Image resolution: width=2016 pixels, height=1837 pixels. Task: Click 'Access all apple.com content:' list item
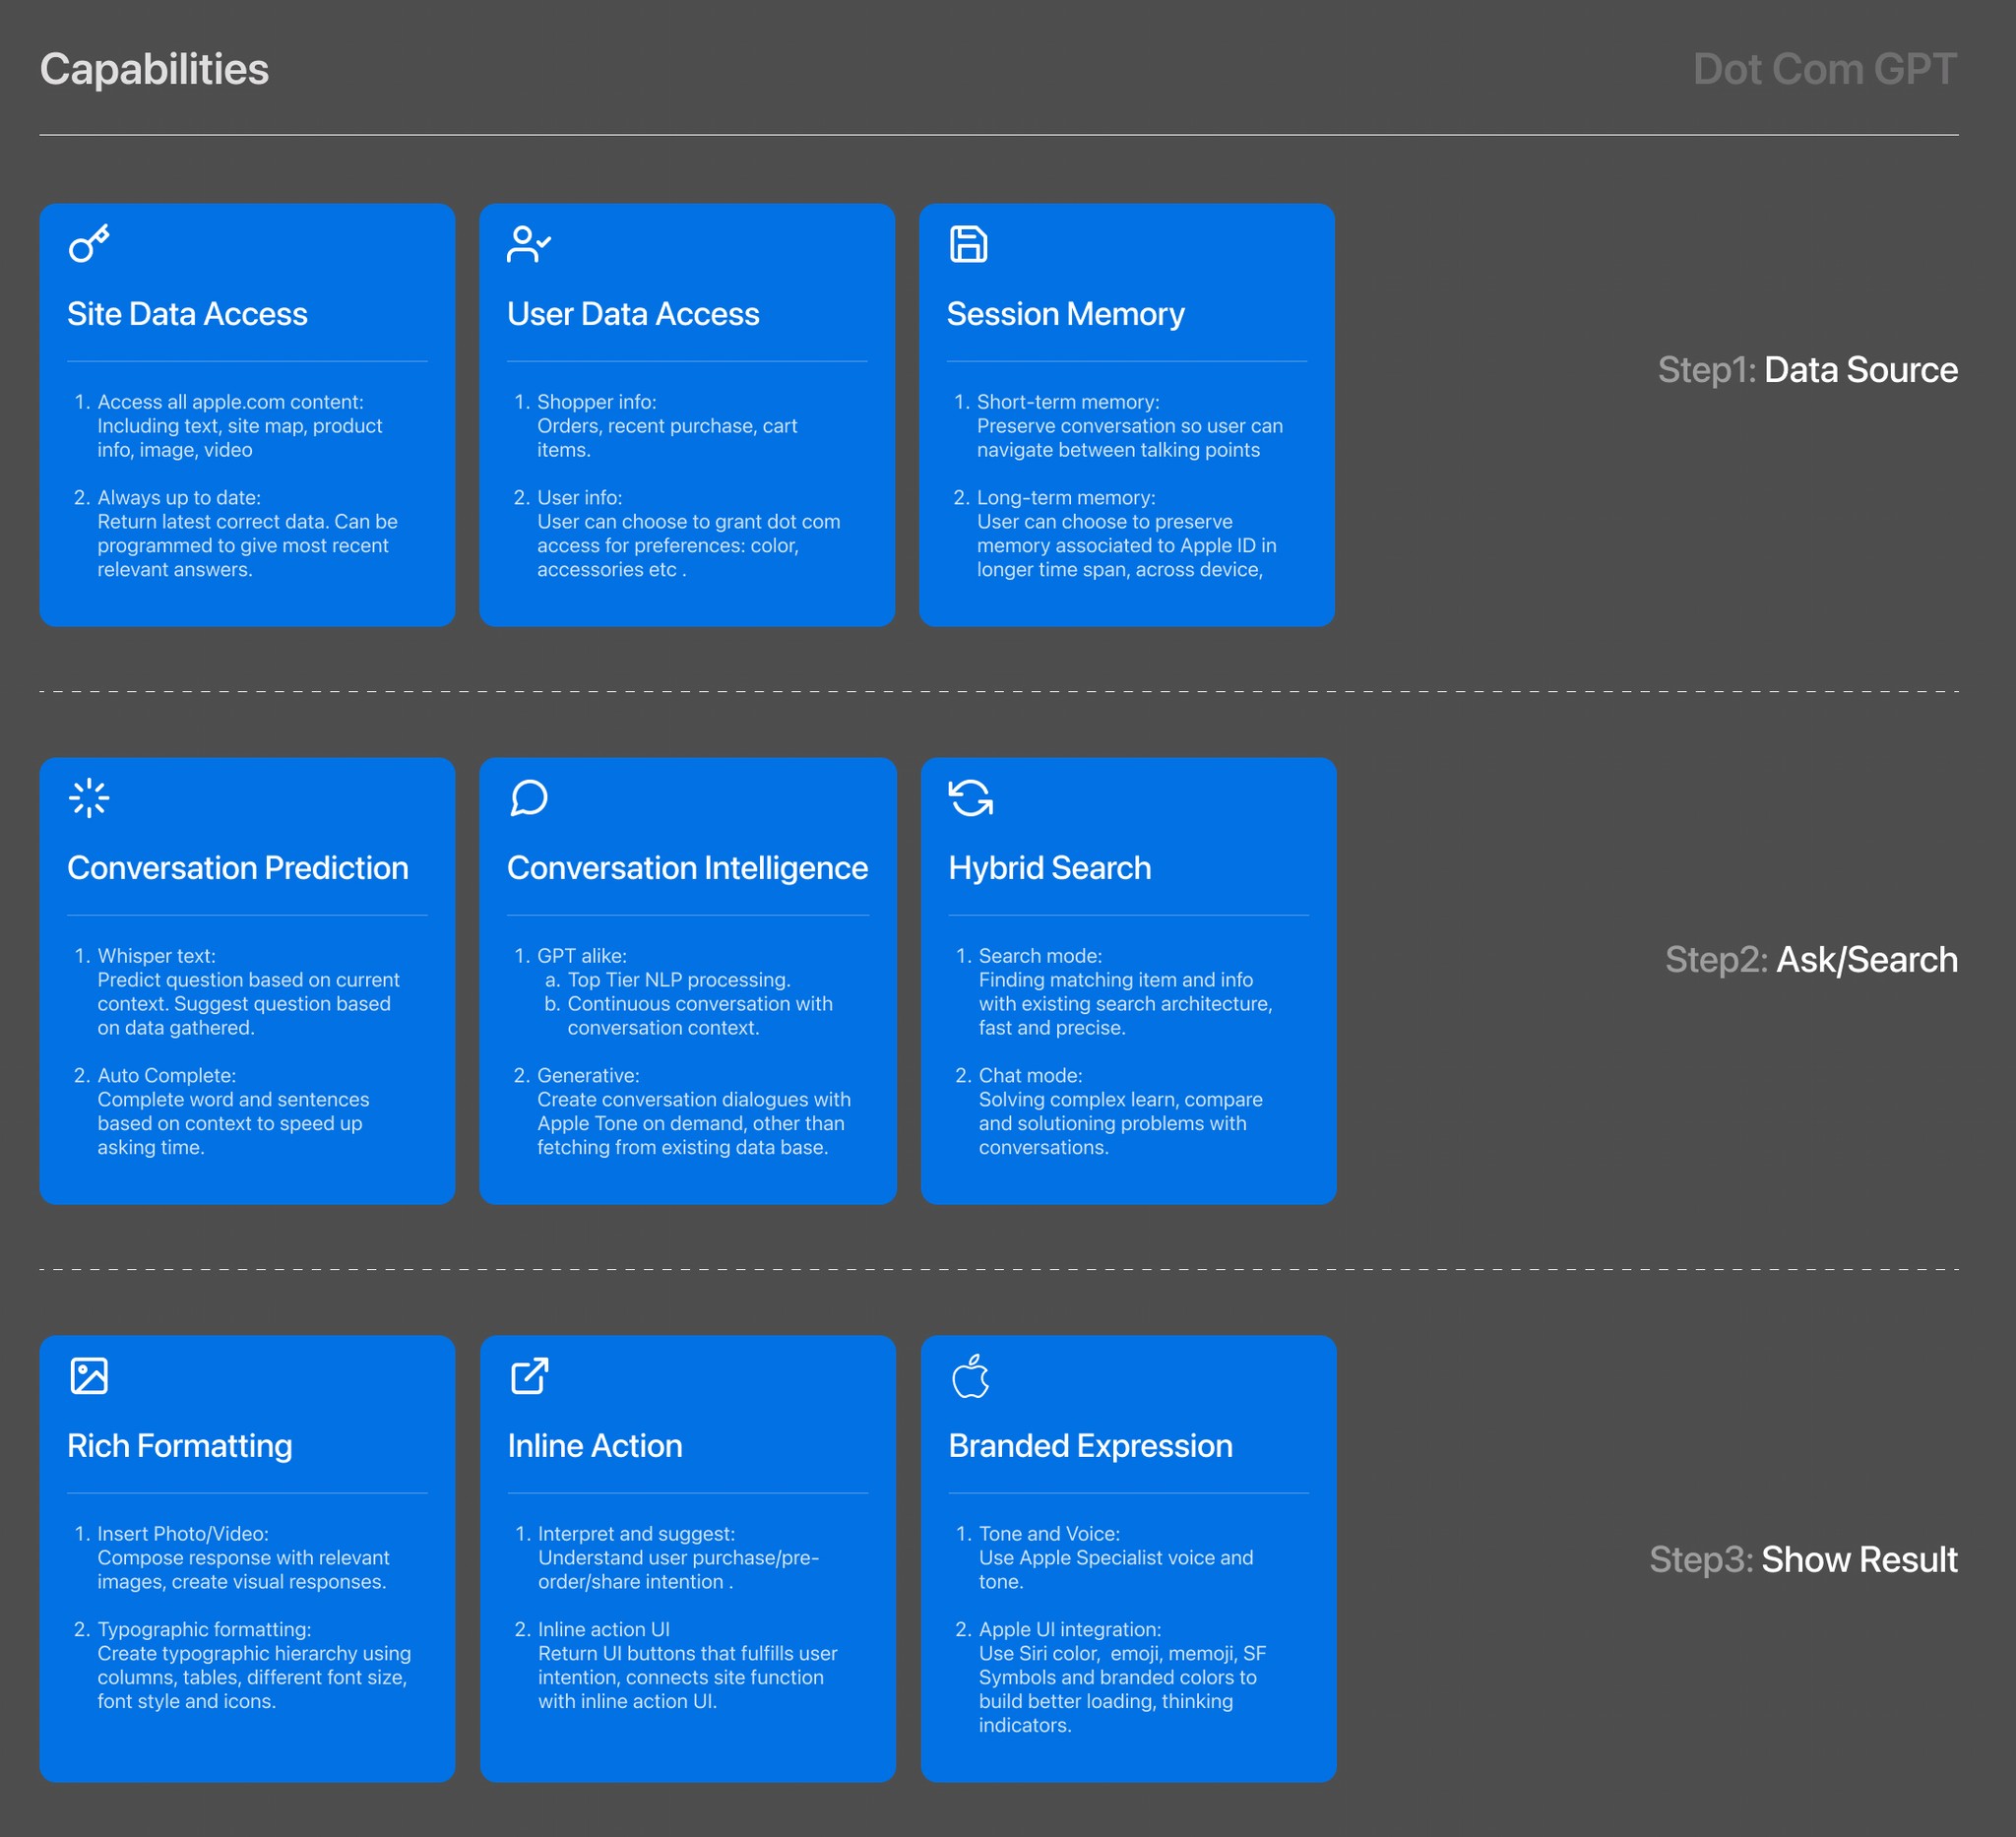pyautogui.click(x=230, y=402)
